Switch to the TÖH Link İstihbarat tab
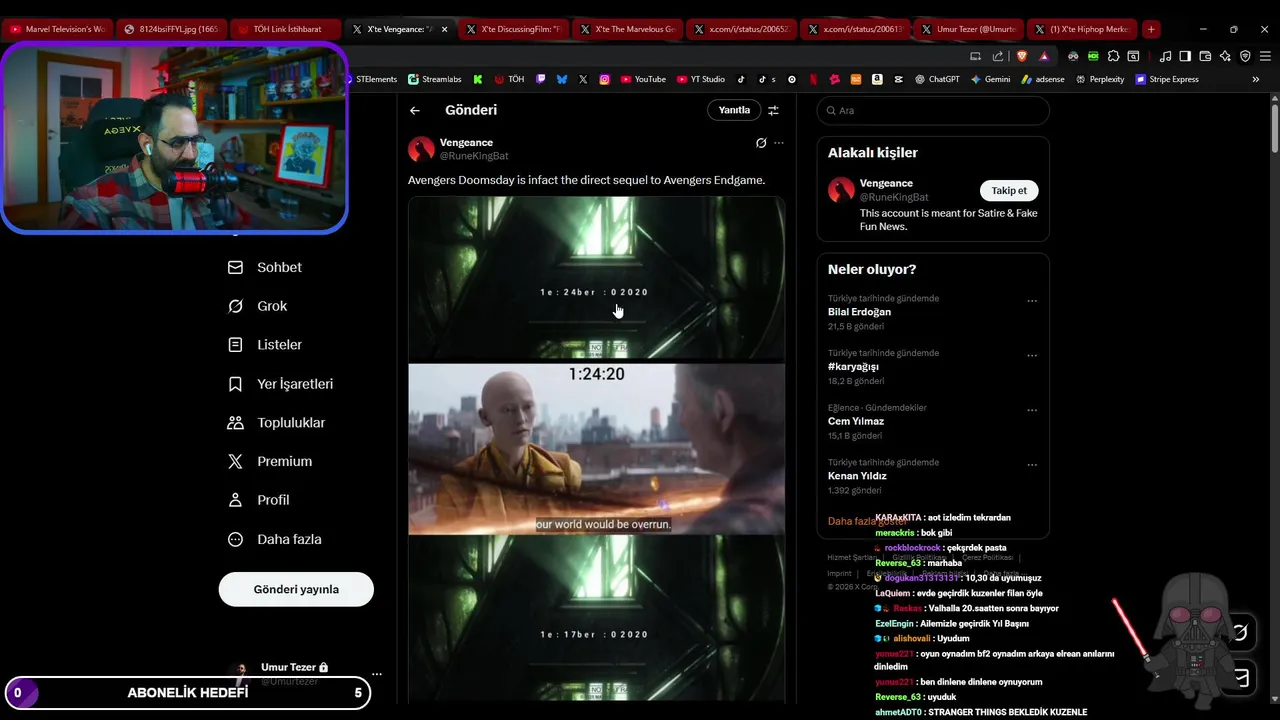Viewport: 1280px width, 720px height. click(x=285, y=29)
